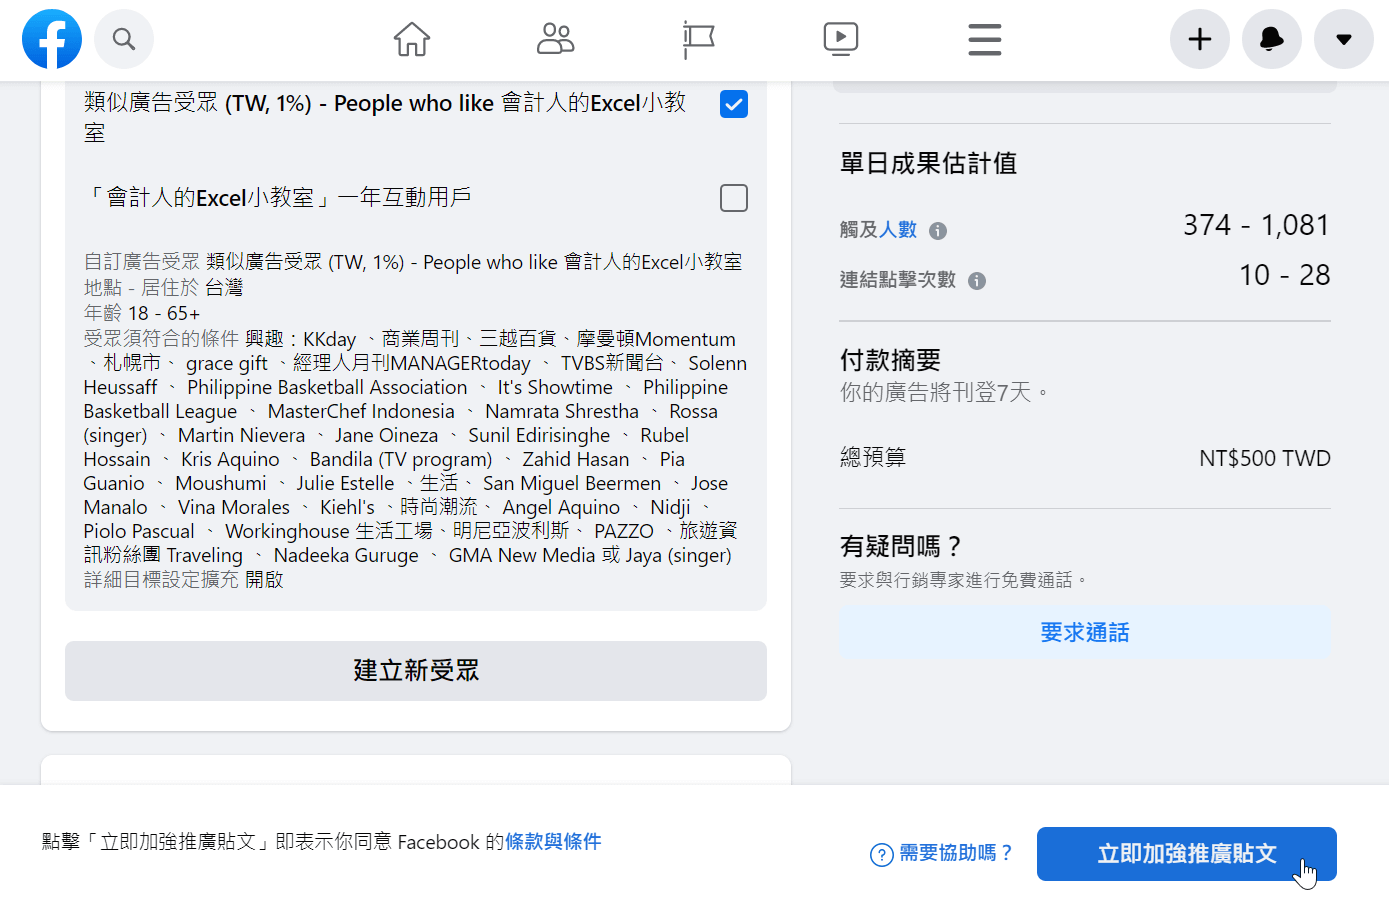Click the 年齡 18 - 65+ line
Viewport: 1389px width, 897px height.
pyautogui.click(x=142, y=313)
